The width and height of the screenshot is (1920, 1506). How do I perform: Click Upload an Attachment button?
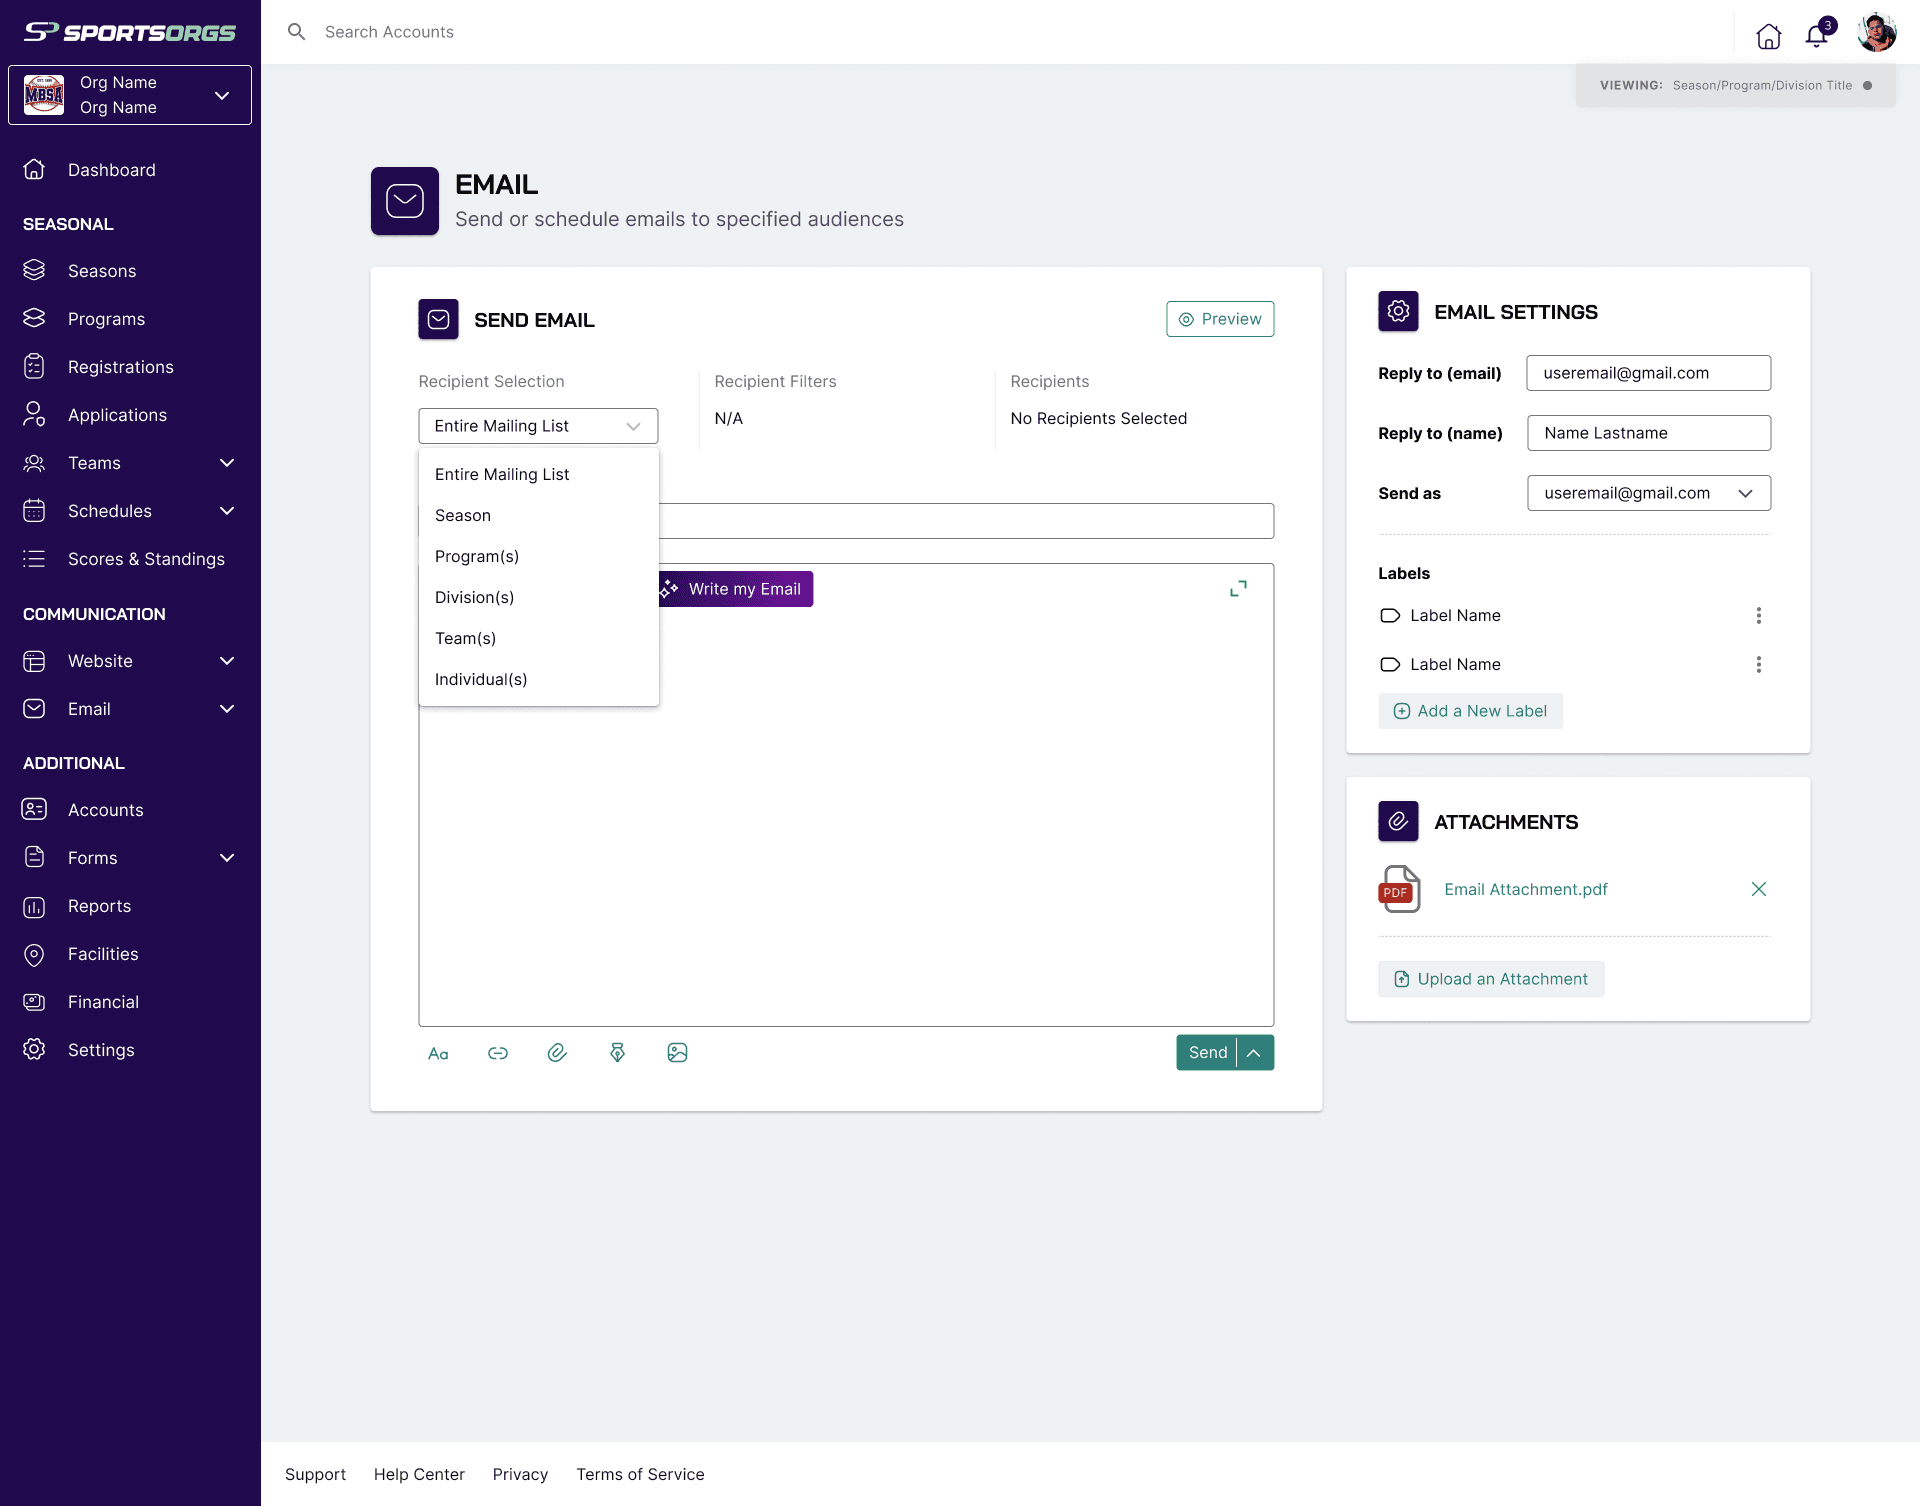[x=1491, y=979]
